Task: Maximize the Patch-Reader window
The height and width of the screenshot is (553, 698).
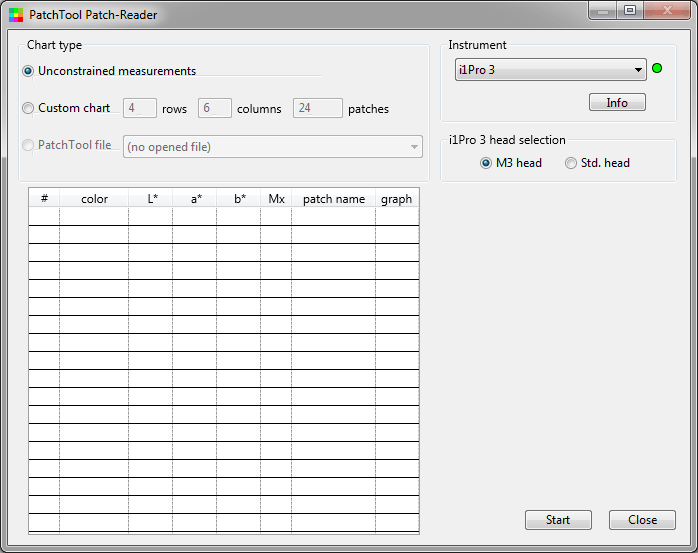Action: (x=630, y=11)
